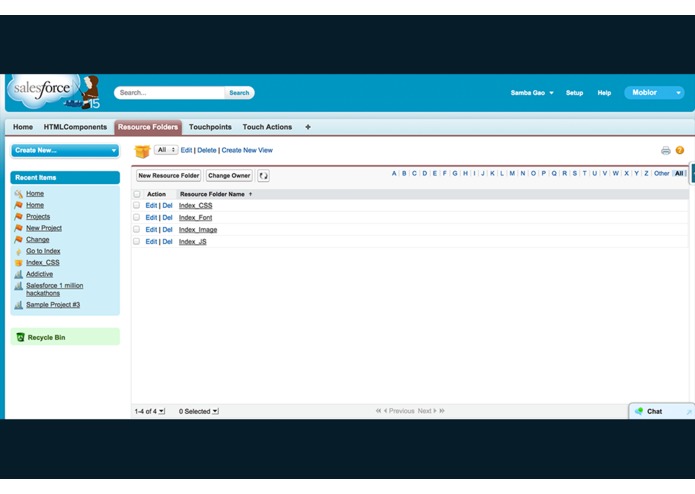Open the Recycle Bin link
The width and height of the screenshot is (695, 494).
point(47,338)
